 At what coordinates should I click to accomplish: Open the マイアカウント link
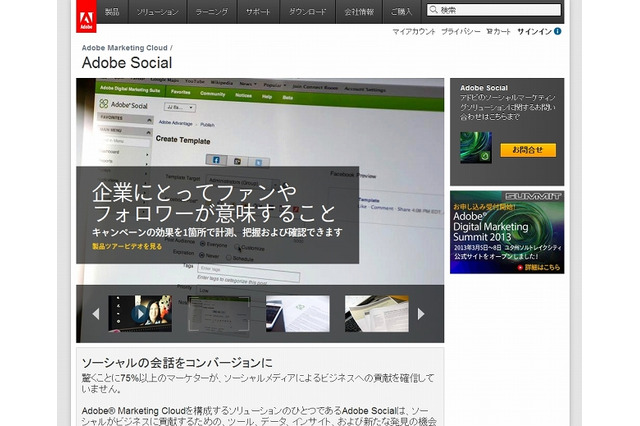coord(413,31)
